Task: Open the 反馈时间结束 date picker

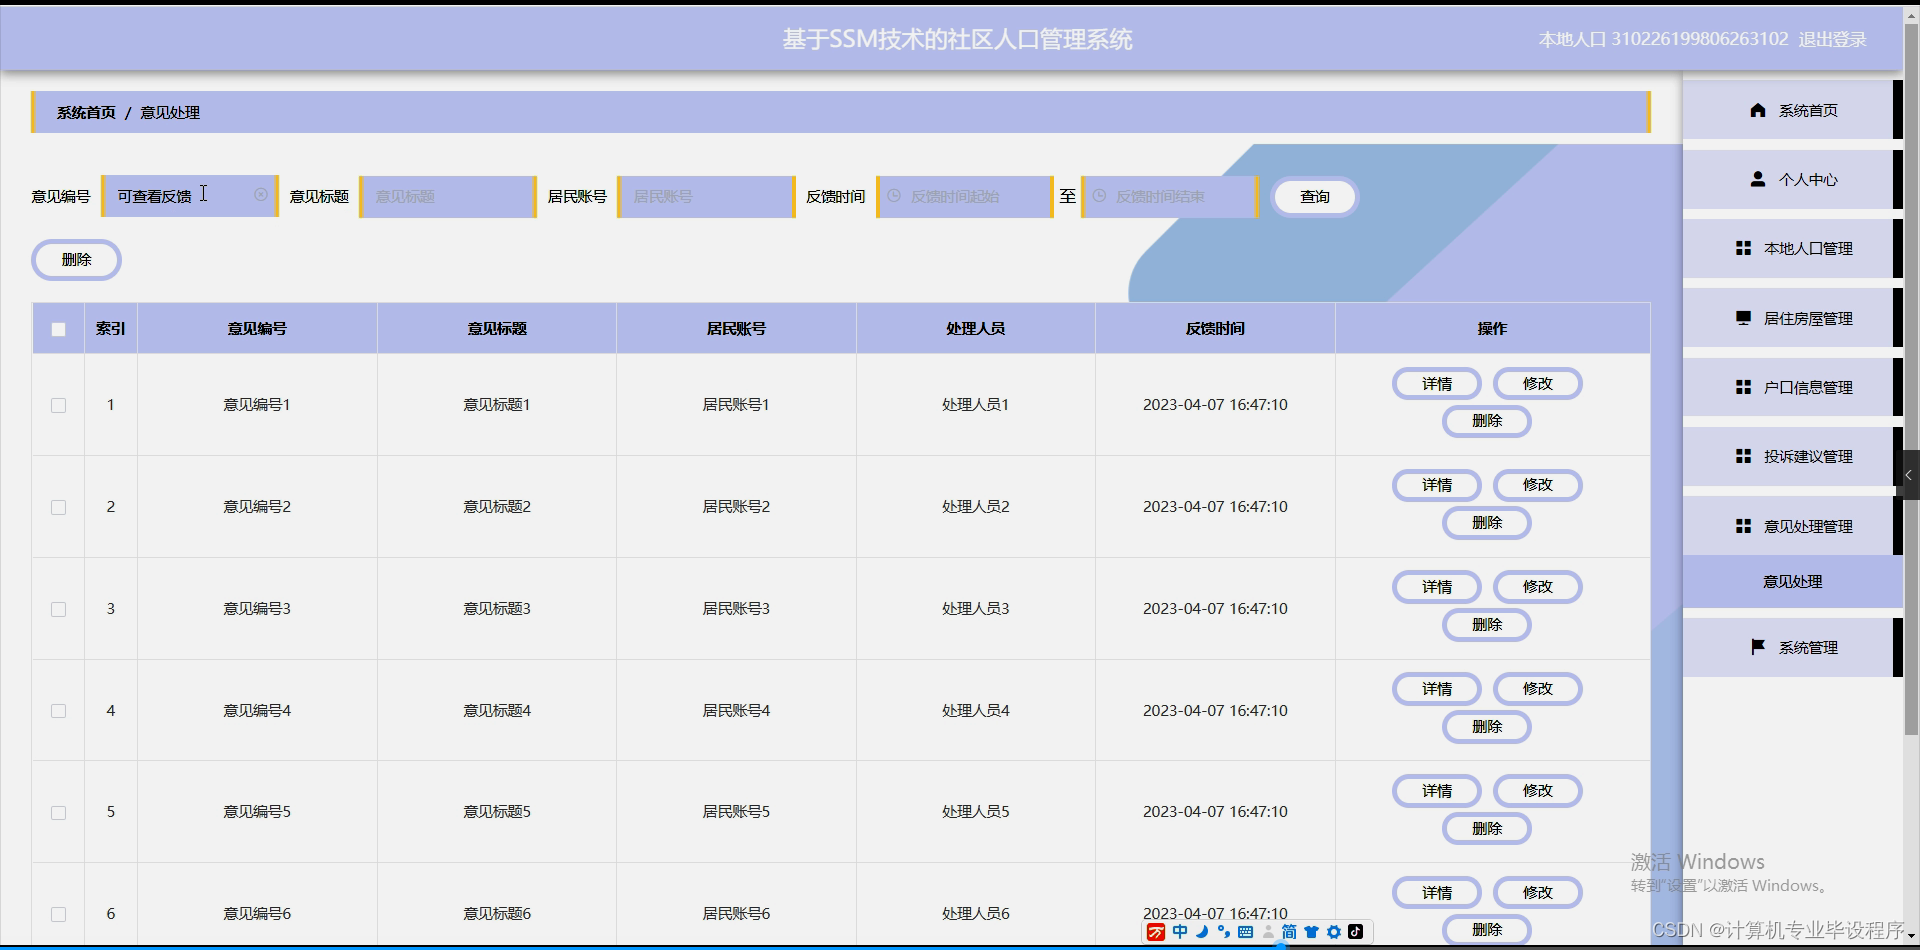Action: click(1170, 196)
